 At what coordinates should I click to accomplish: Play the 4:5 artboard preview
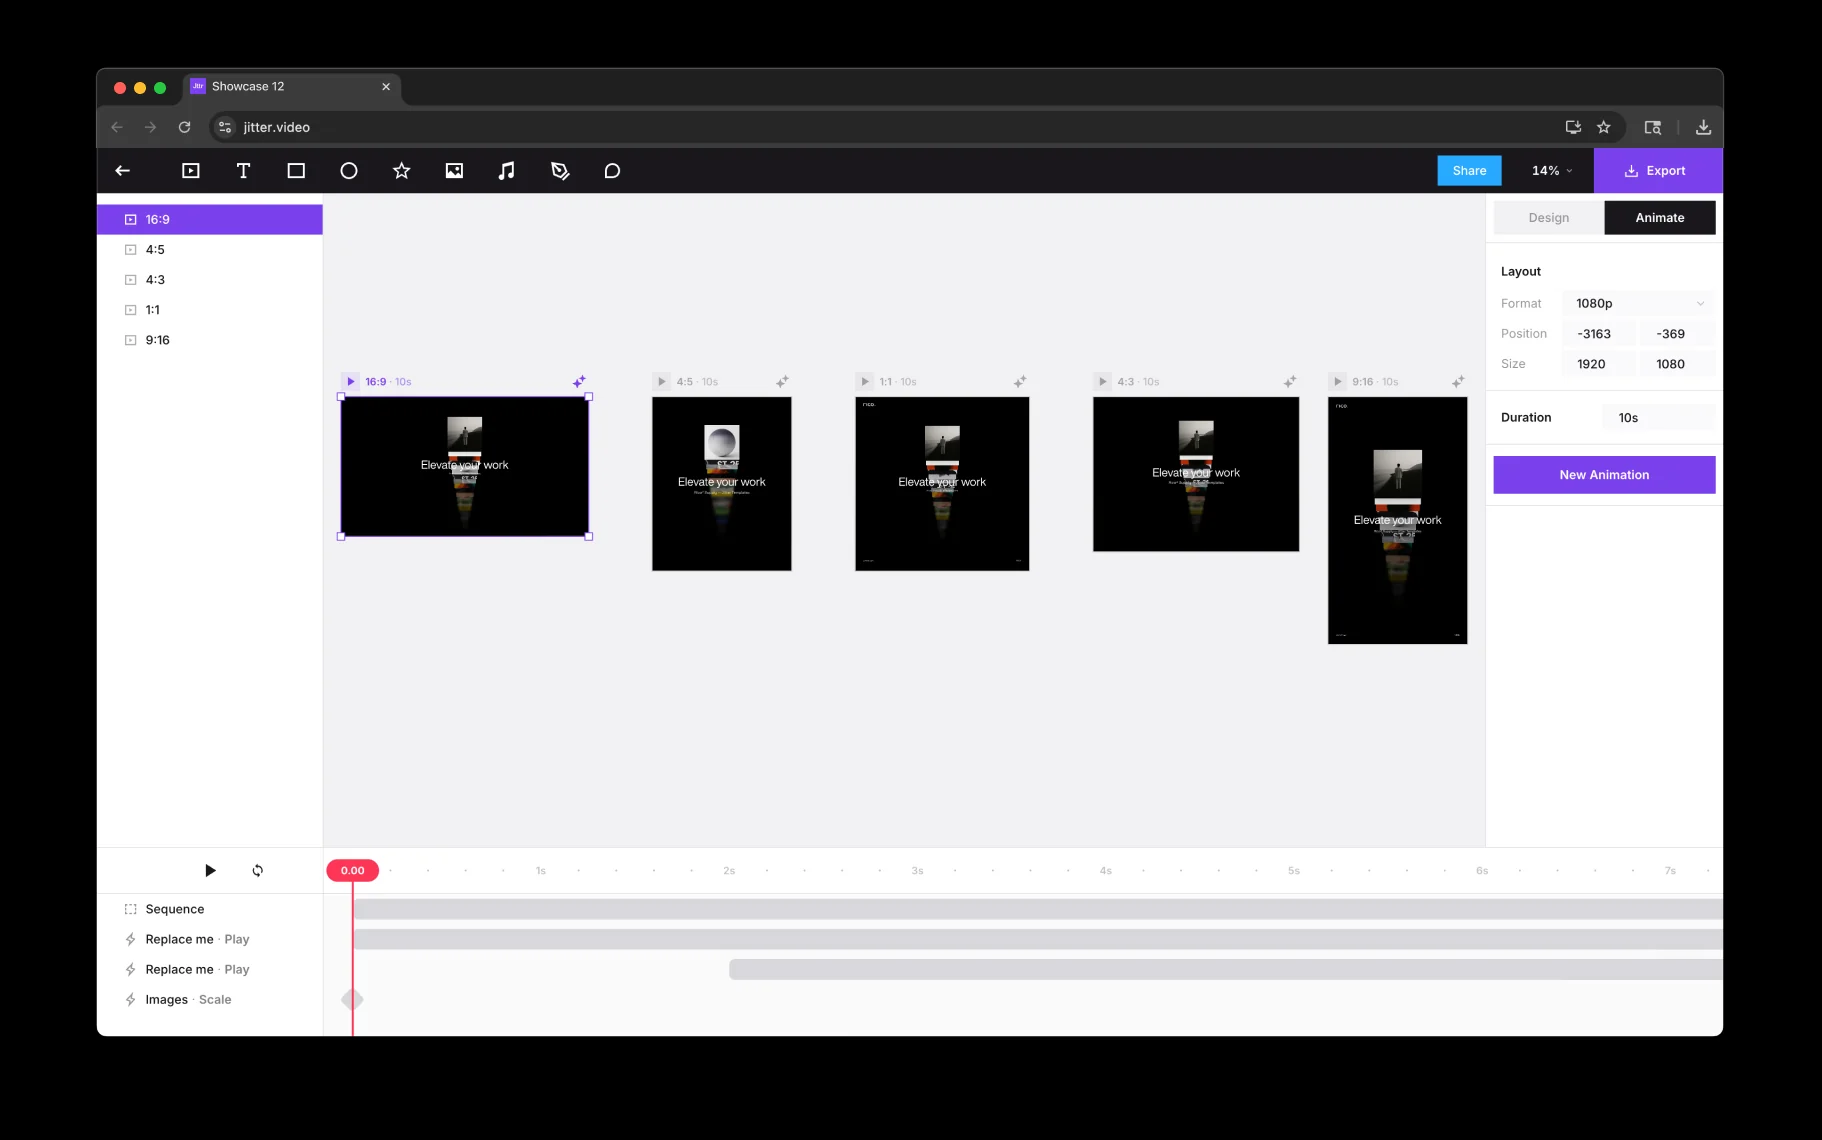[661, 382]
